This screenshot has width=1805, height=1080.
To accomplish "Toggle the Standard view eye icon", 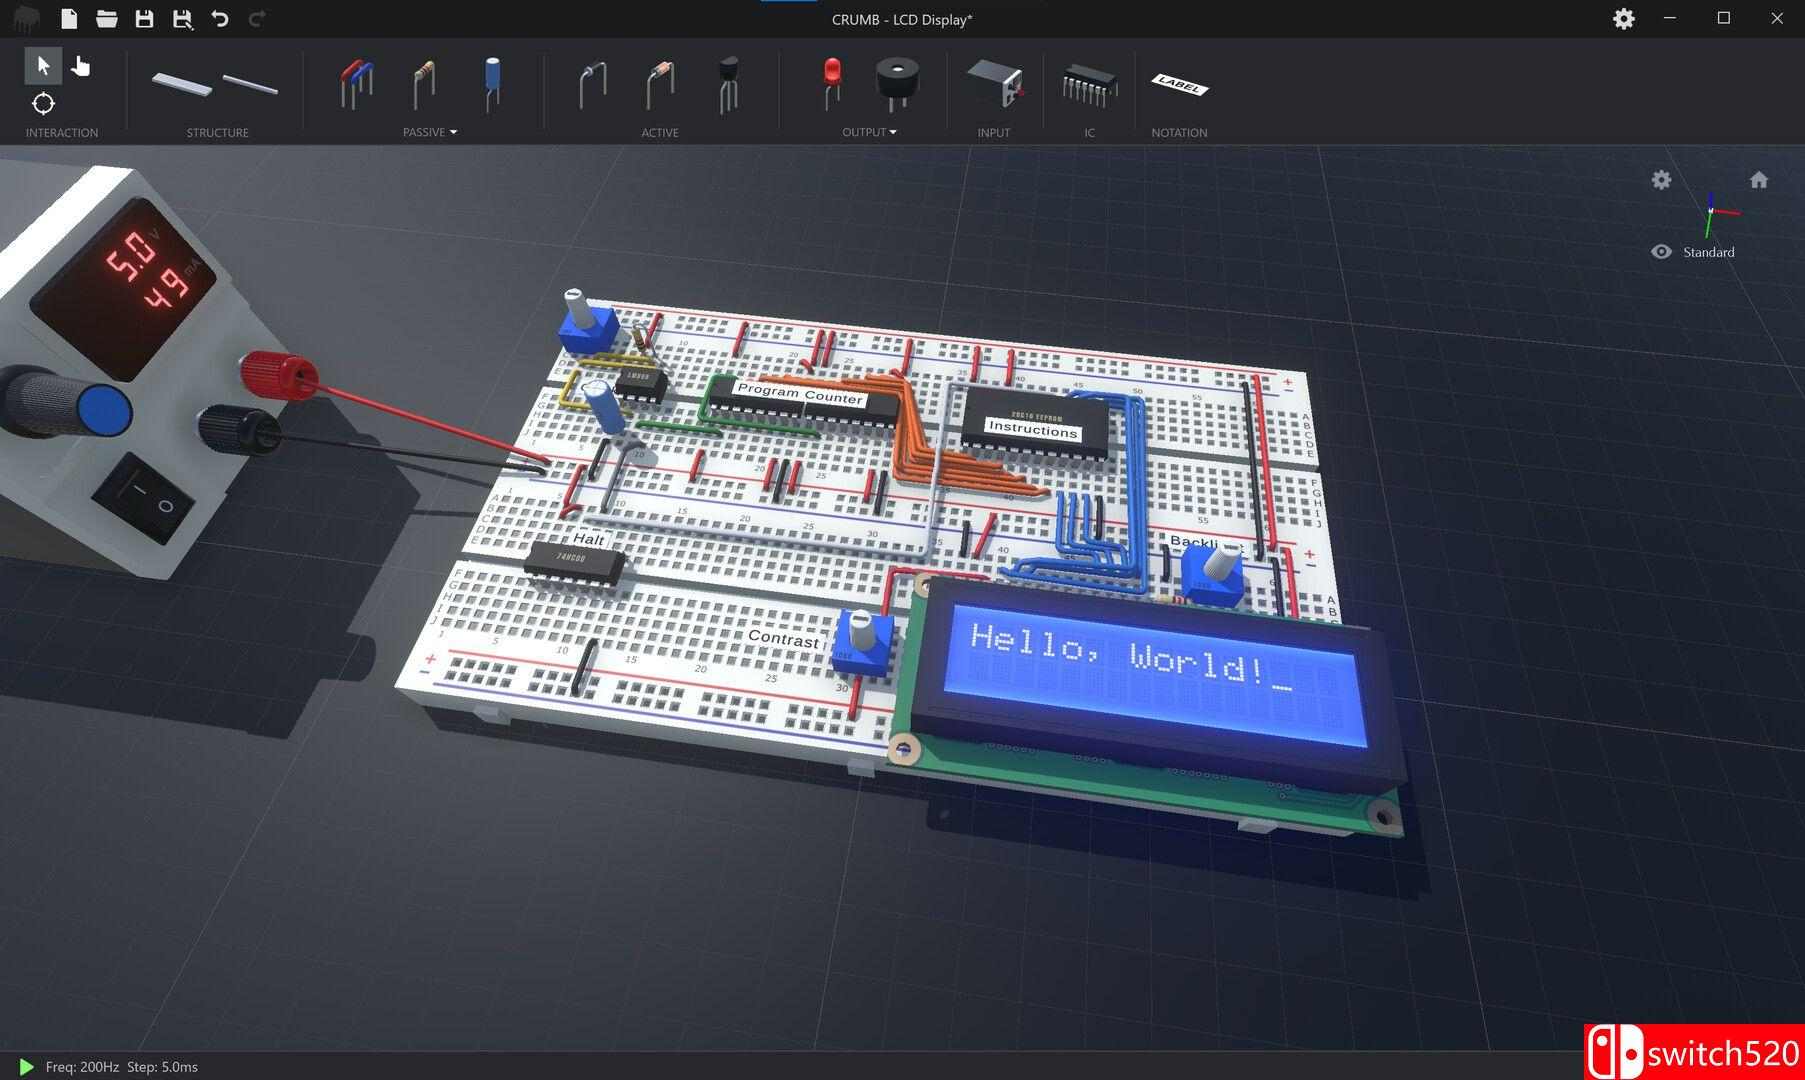I will click(1661, 252).
